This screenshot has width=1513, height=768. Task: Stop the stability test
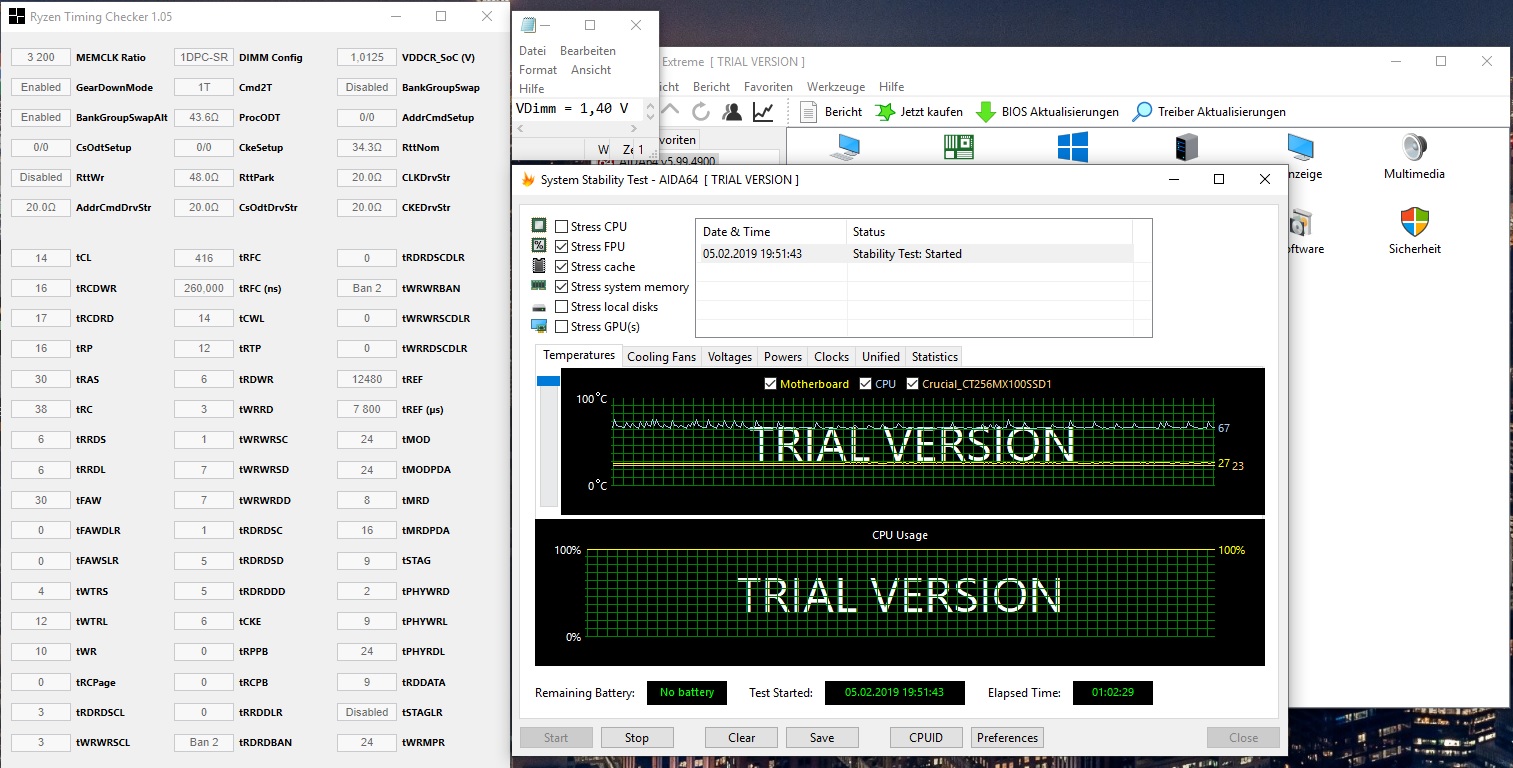[637, 738]
